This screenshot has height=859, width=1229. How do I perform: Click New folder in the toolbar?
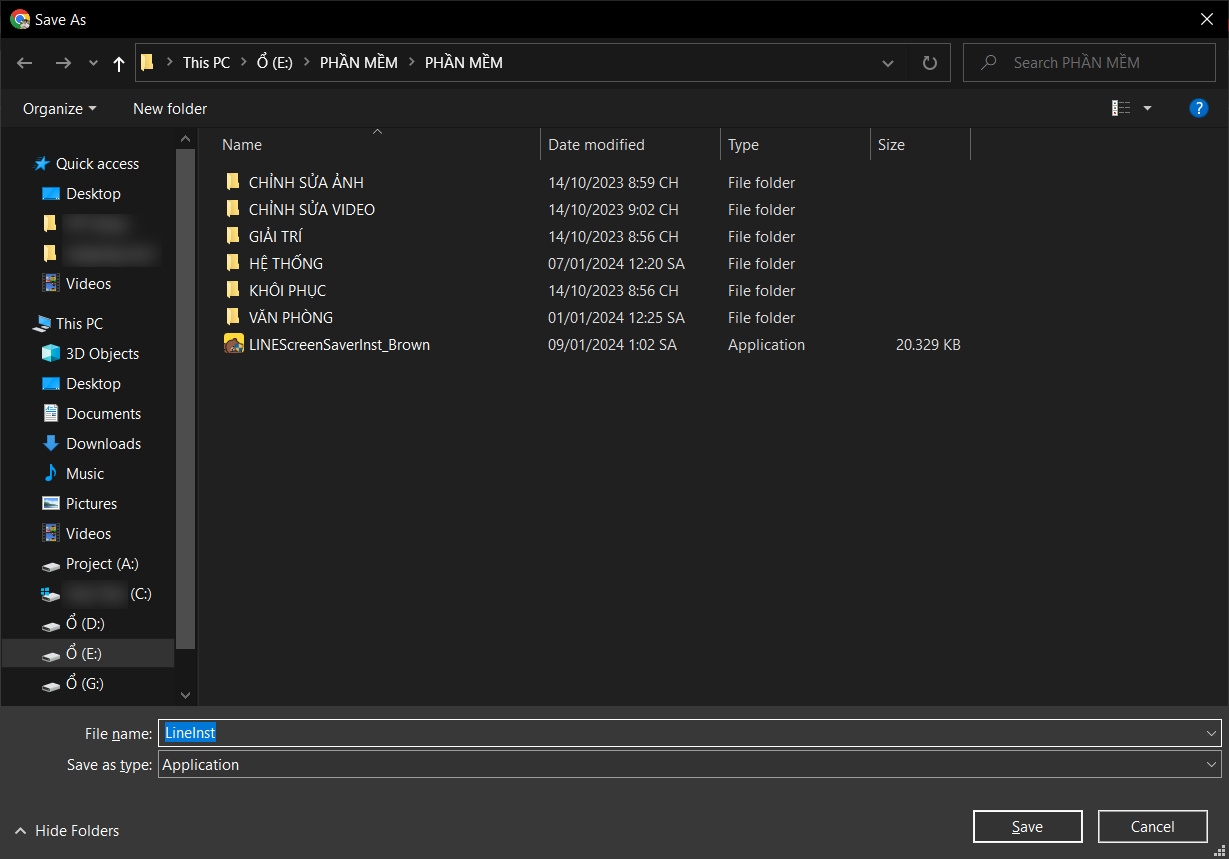point(170,108)
